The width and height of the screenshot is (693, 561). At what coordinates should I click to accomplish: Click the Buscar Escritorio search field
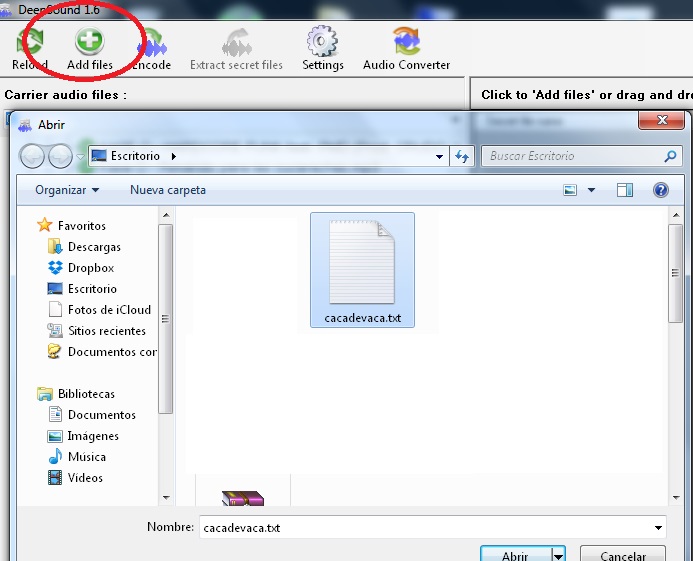pyautogui.click(x=572, y=156)
